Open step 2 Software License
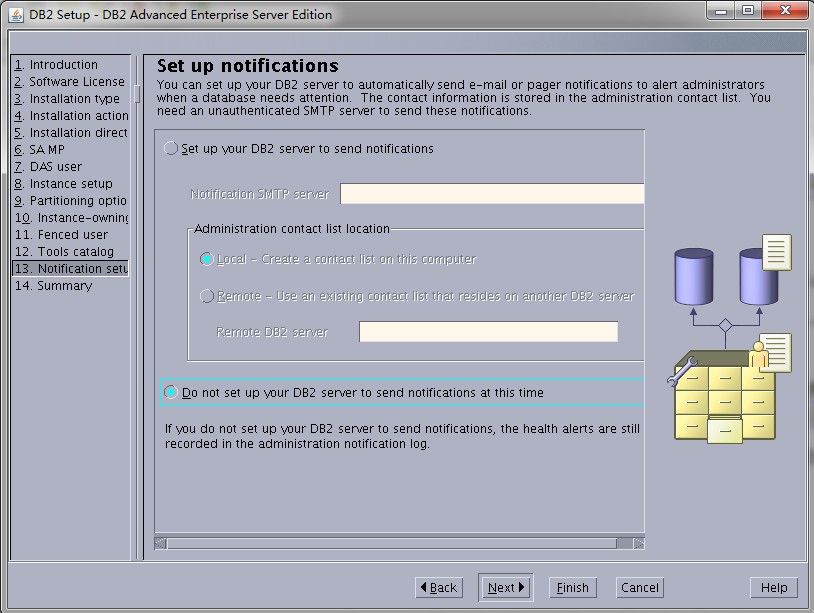The width and height of the screenshot is (814, 613). 70,82
